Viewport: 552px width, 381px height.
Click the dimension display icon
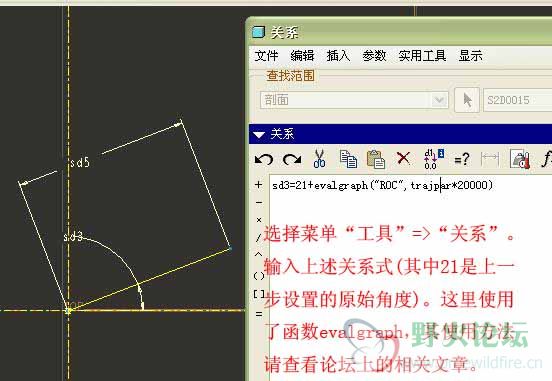490,160
